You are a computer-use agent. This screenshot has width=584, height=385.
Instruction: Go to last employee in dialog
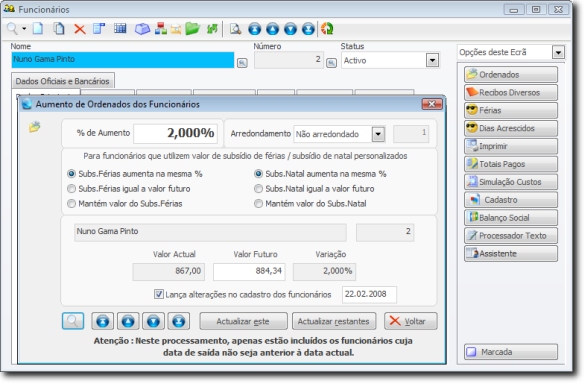coord(179,321)
